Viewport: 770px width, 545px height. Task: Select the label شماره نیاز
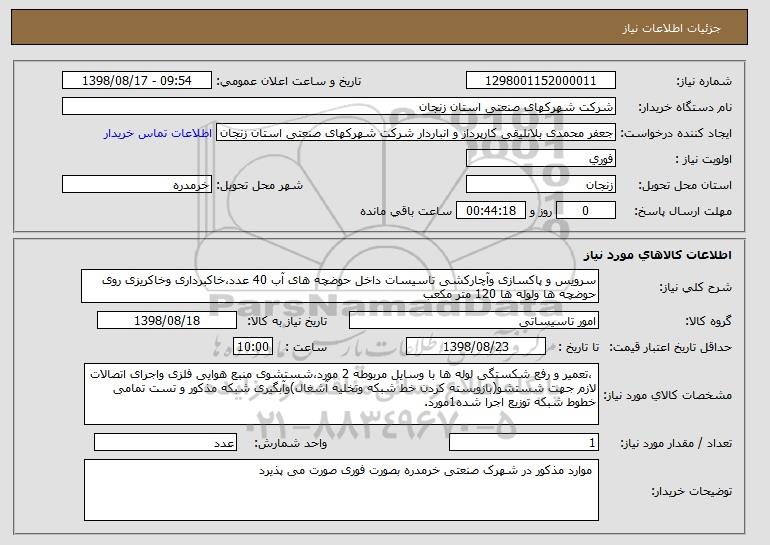click(x=704, y=81)
